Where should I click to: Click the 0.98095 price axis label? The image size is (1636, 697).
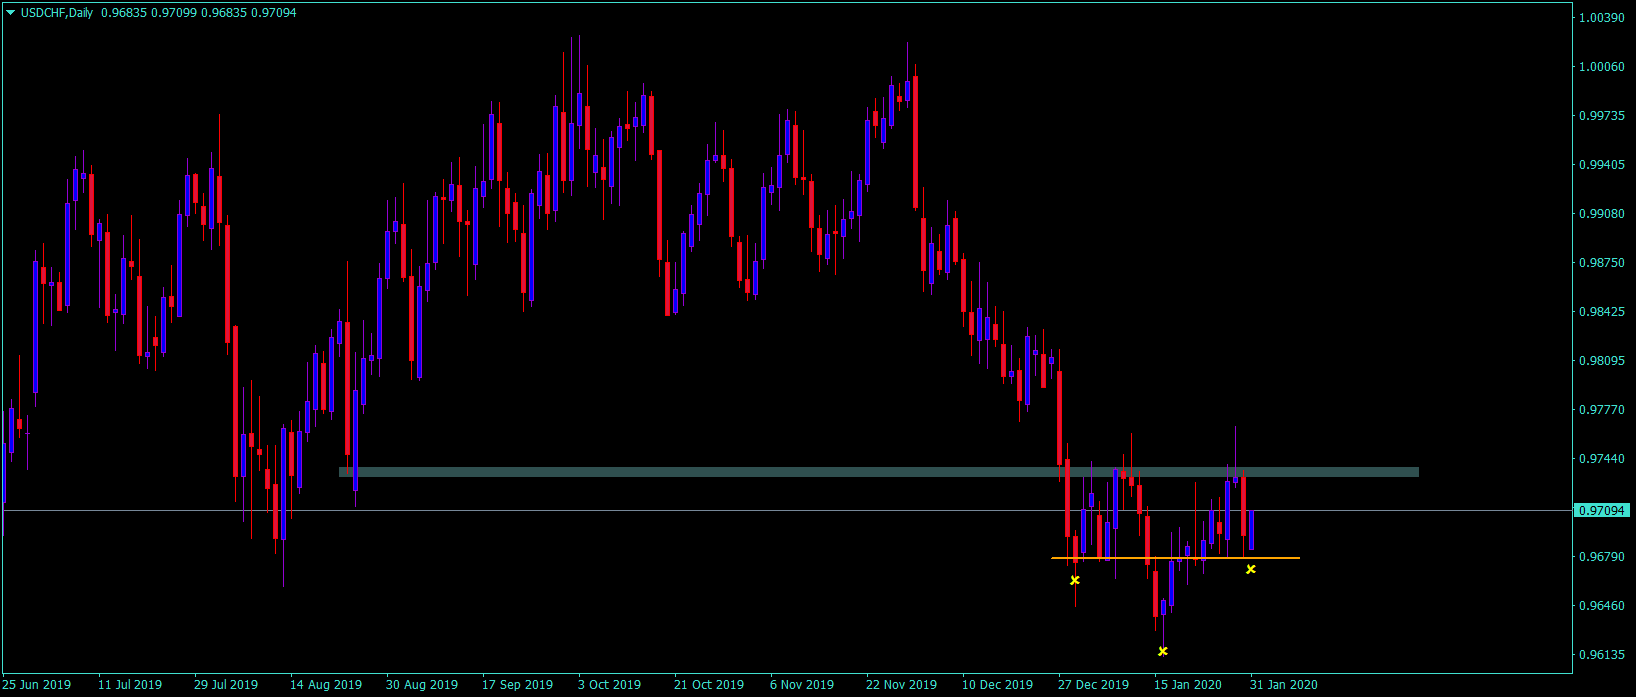[x=1601, y=361]
